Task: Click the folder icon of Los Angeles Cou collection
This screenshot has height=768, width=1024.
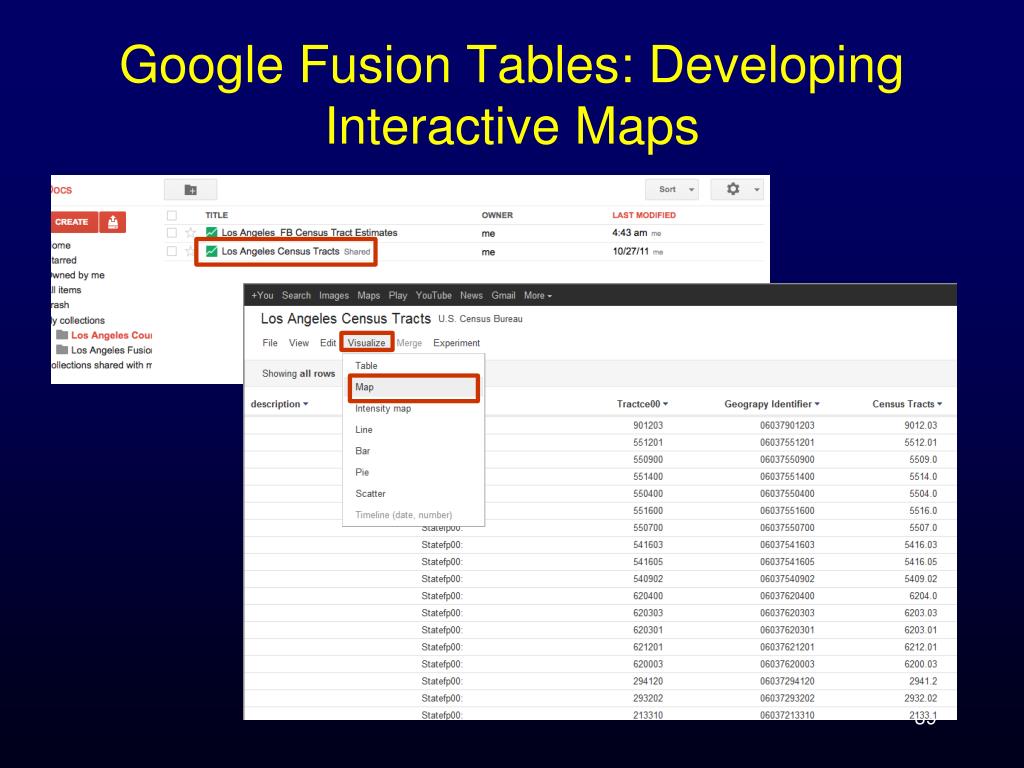Action: pos(62,334)
